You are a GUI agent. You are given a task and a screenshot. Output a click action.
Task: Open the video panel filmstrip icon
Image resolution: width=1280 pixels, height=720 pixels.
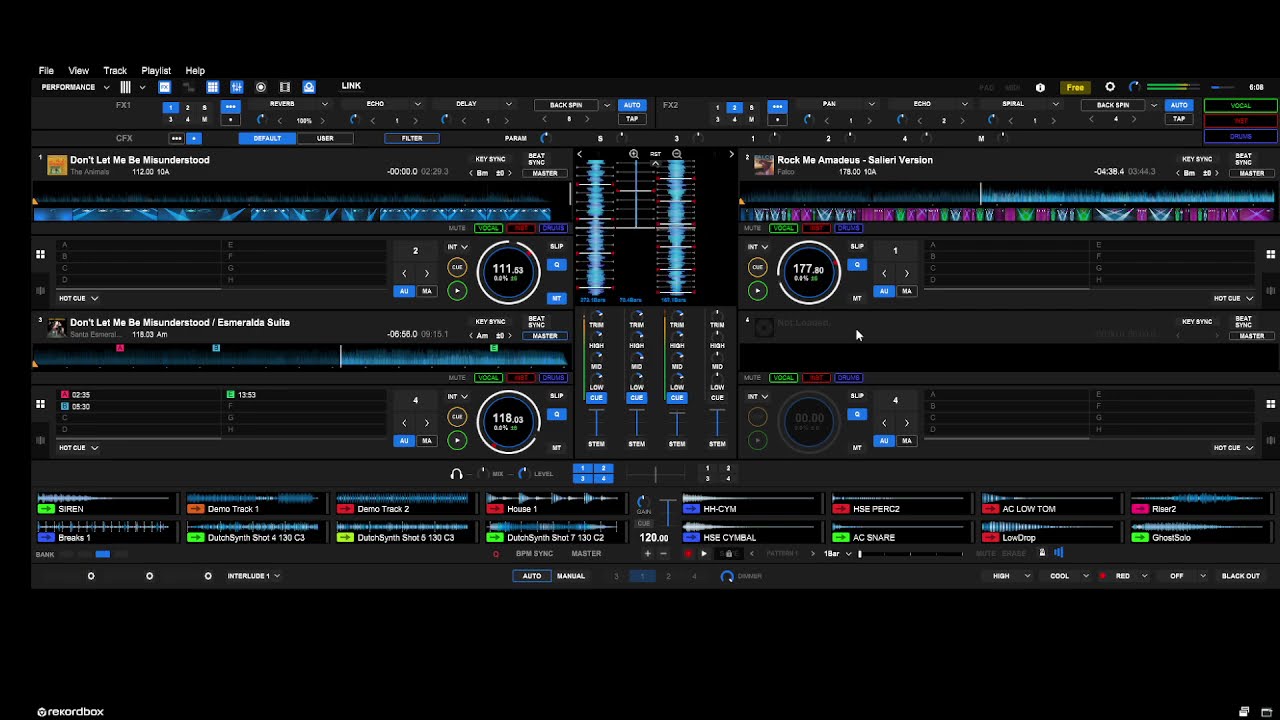coord(285,87)
